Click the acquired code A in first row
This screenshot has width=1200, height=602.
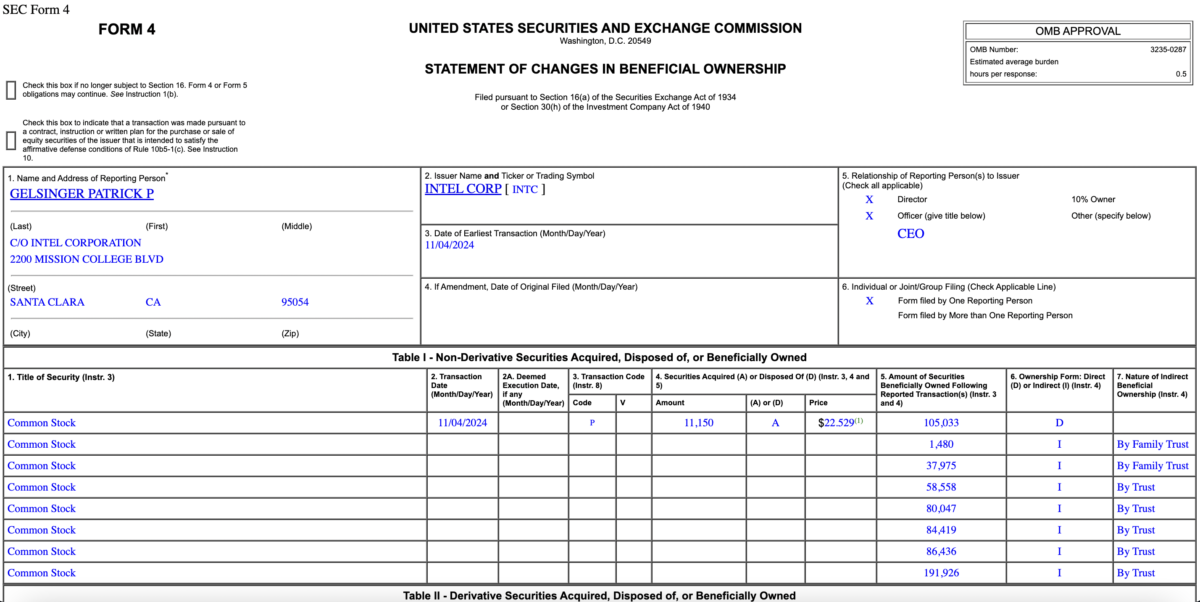pos(776,423)
